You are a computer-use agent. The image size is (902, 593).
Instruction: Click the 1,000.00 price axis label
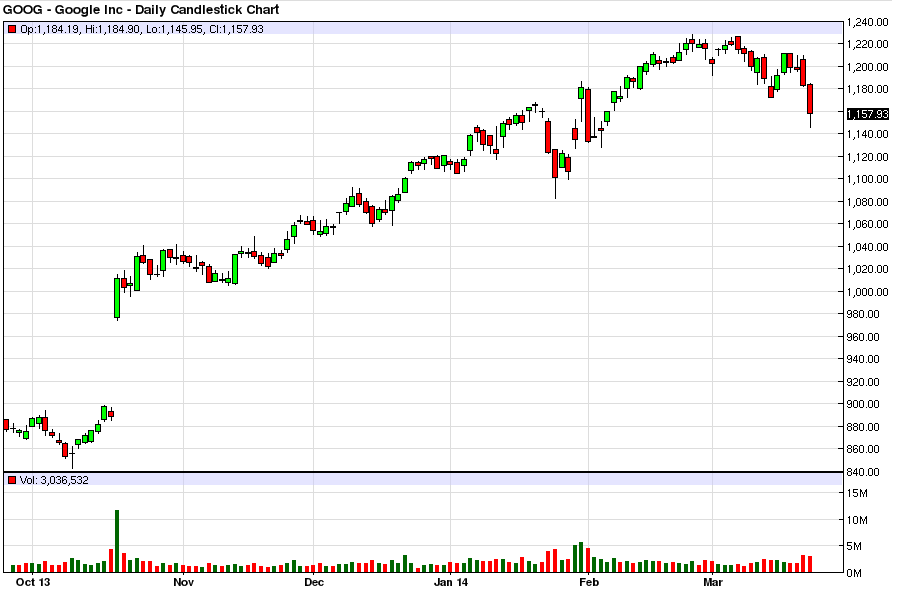click(867, 292)
